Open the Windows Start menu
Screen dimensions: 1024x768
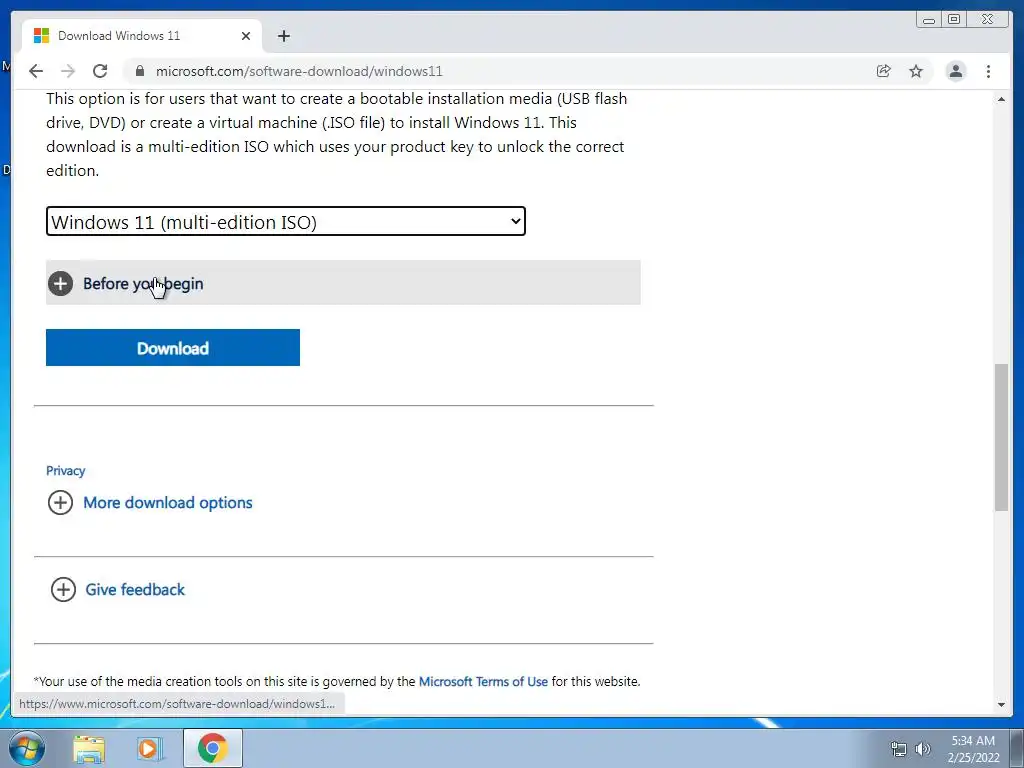(27, 748)
